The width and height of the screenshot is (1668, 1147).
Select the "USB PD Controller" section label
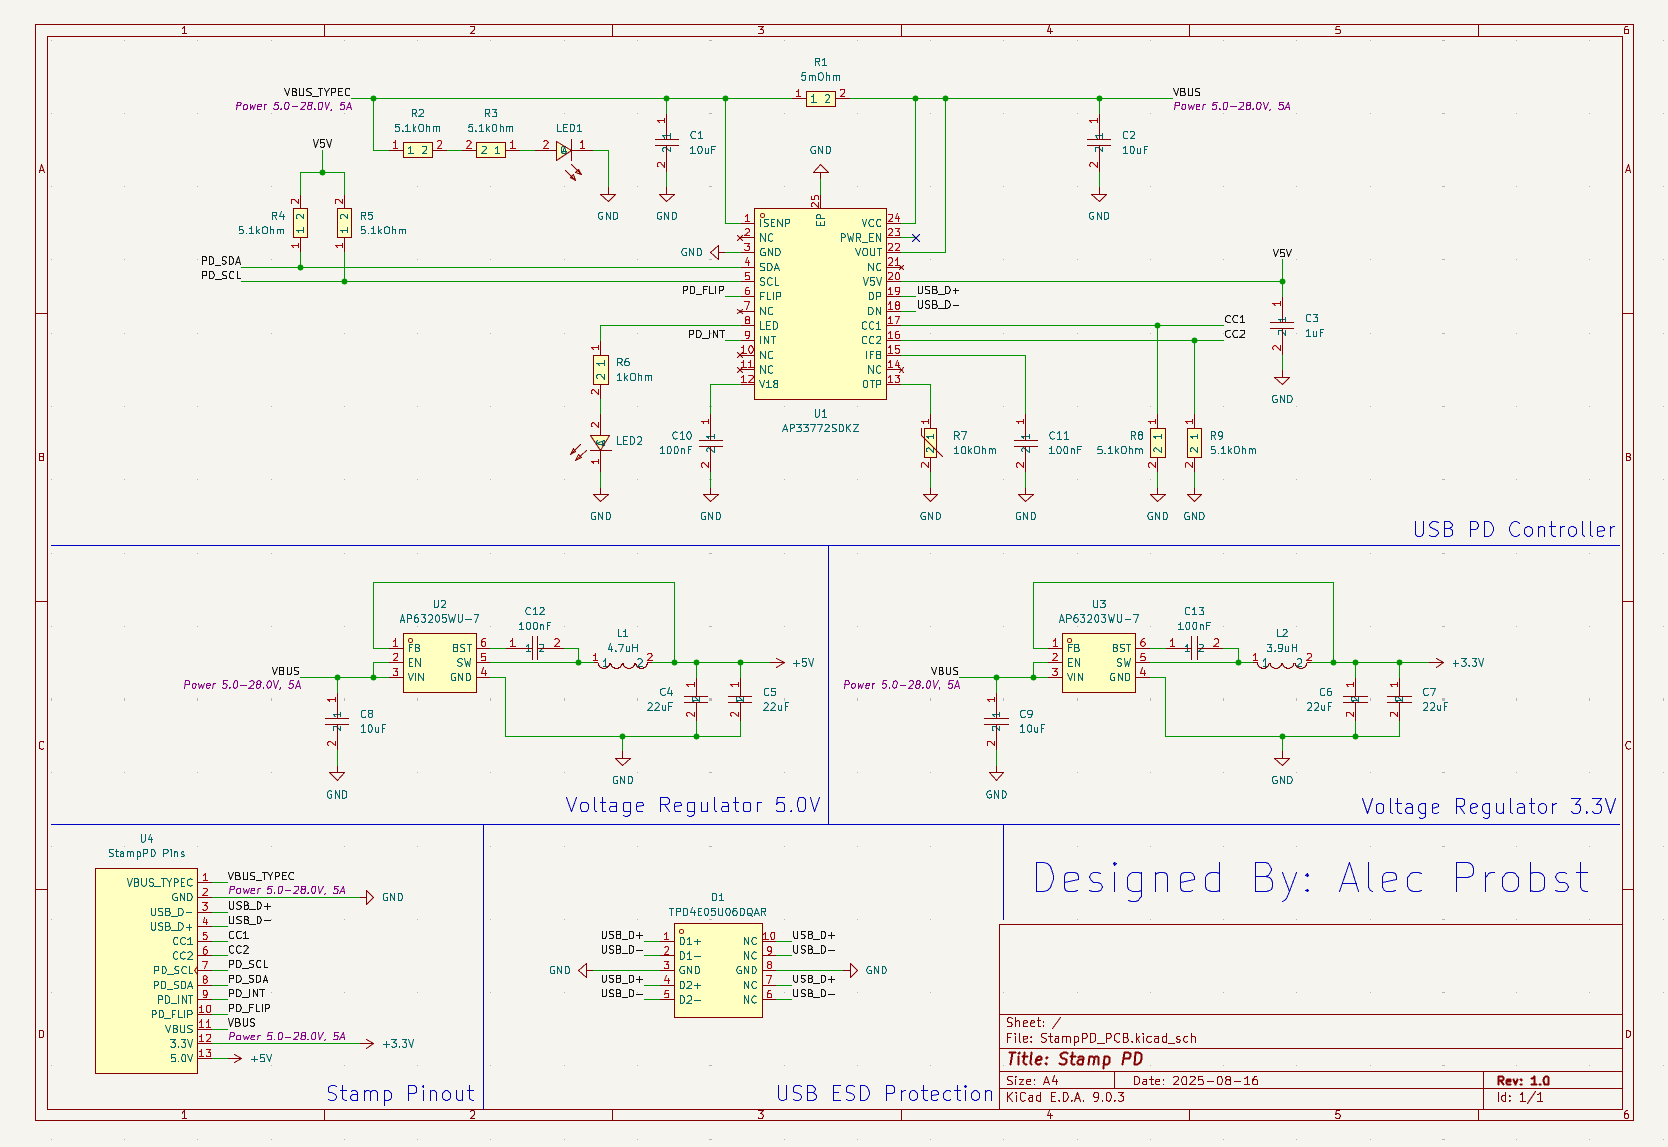(1513, 530)
